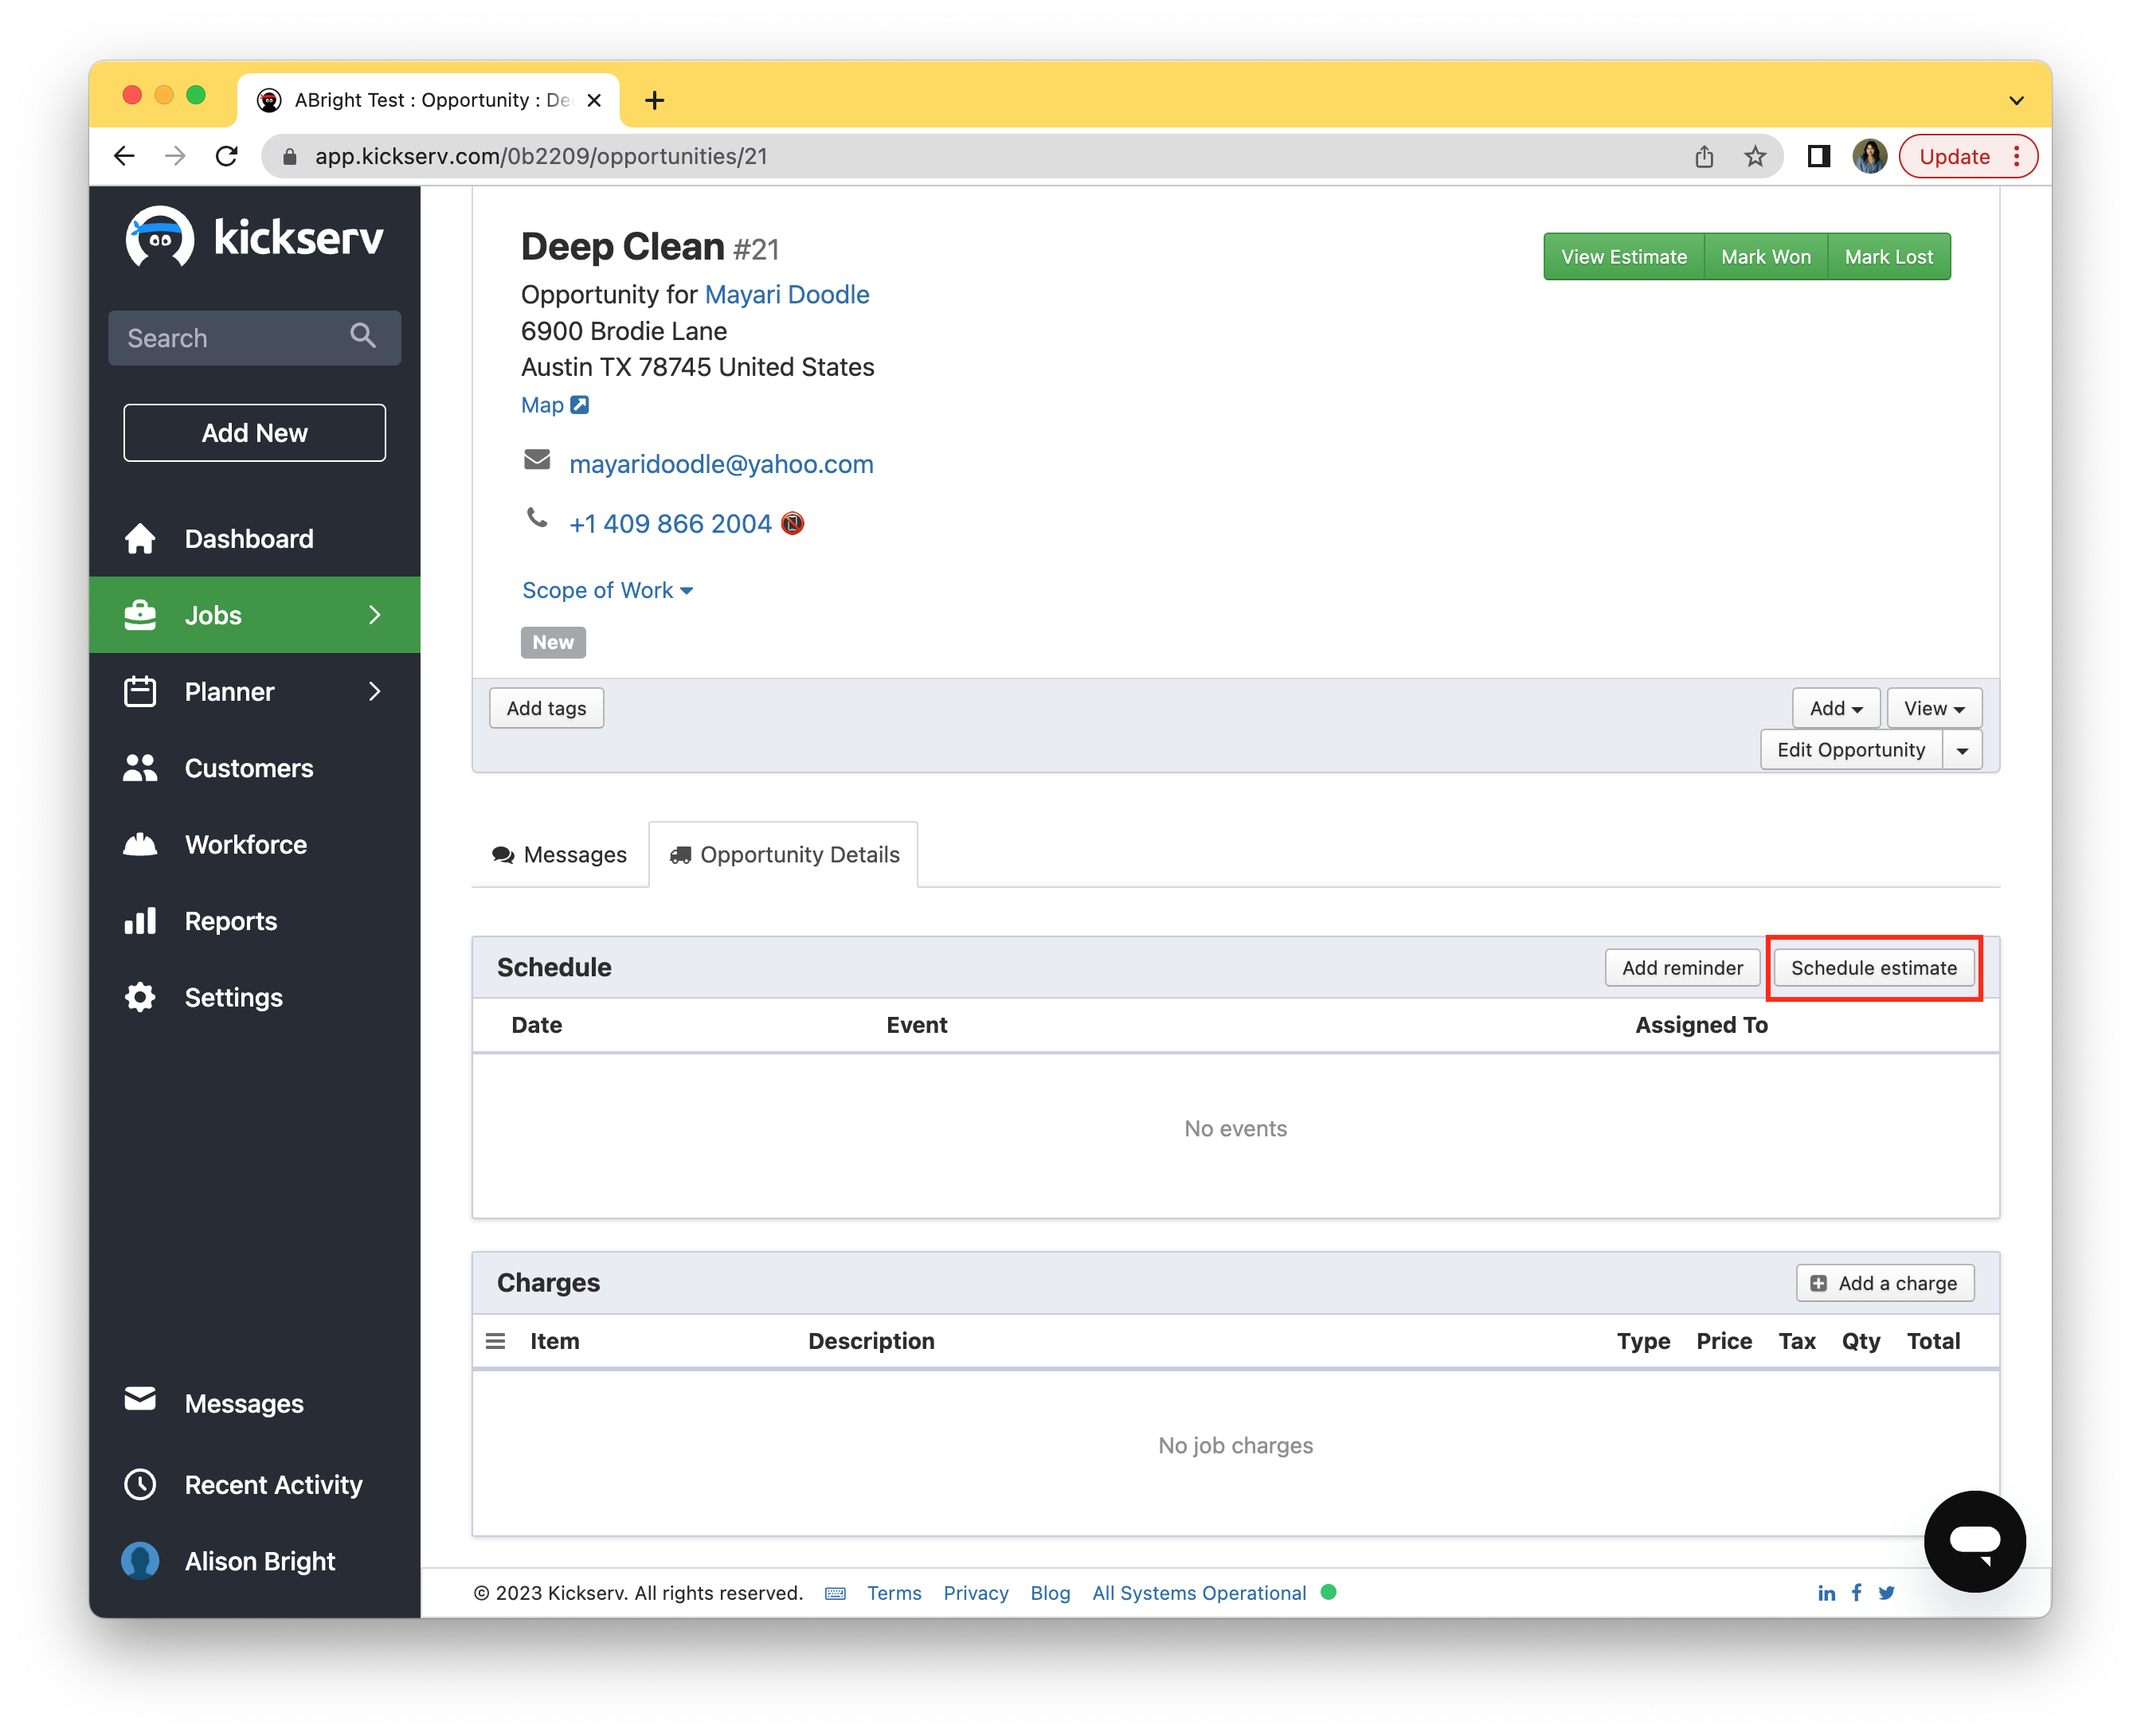Select the Opportunity Details tab
The image size is (2141, 1736).
[784, 855]
